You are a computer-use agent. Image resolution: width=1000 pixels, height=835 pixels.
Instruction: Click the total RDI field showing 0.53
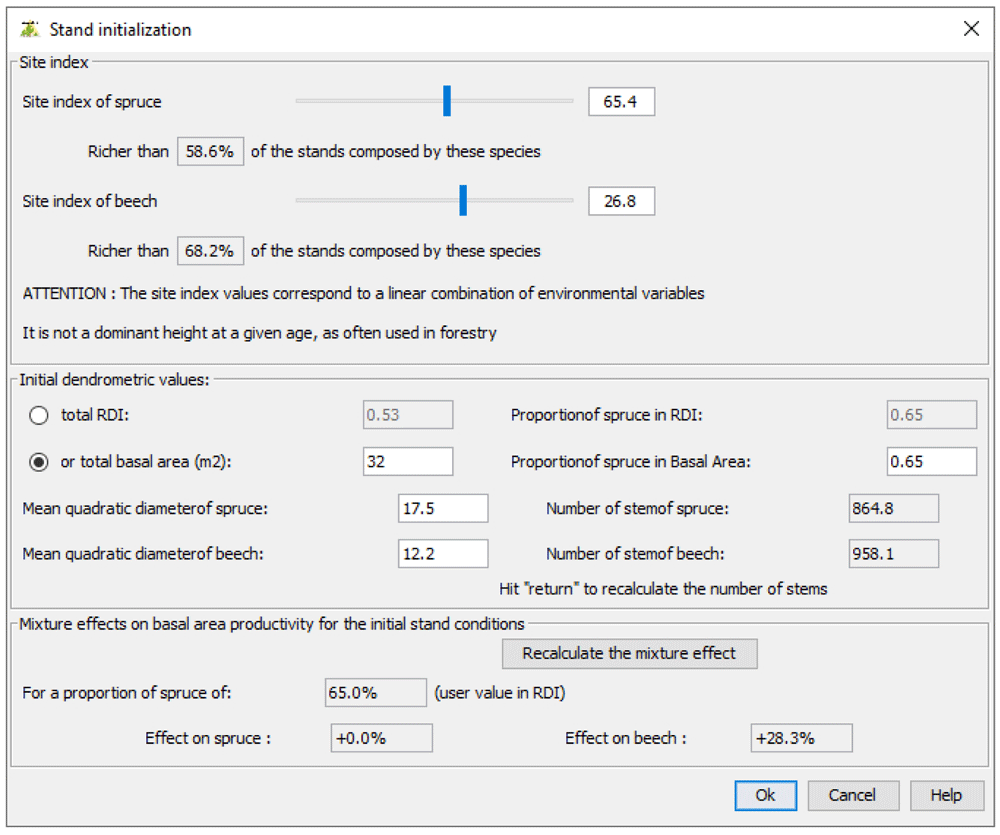pos(408,415)
